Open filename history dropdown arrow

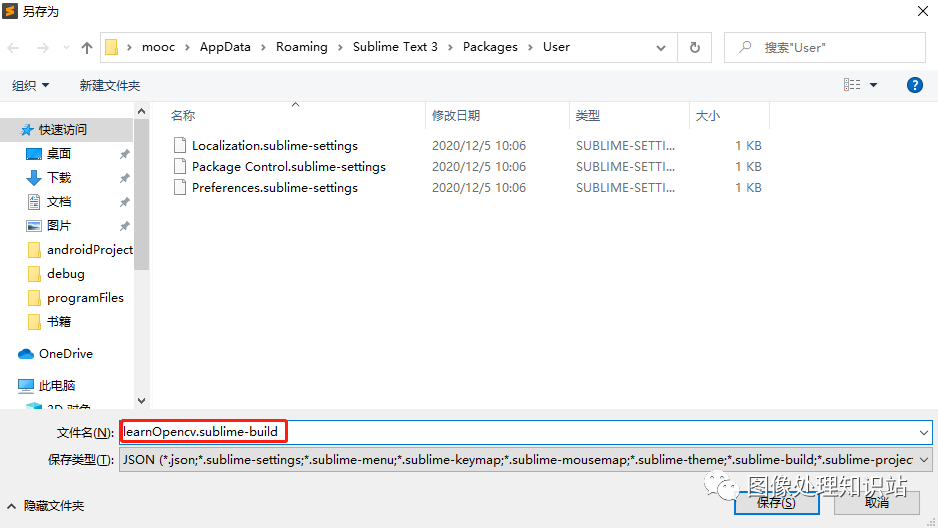pos(924,432)
